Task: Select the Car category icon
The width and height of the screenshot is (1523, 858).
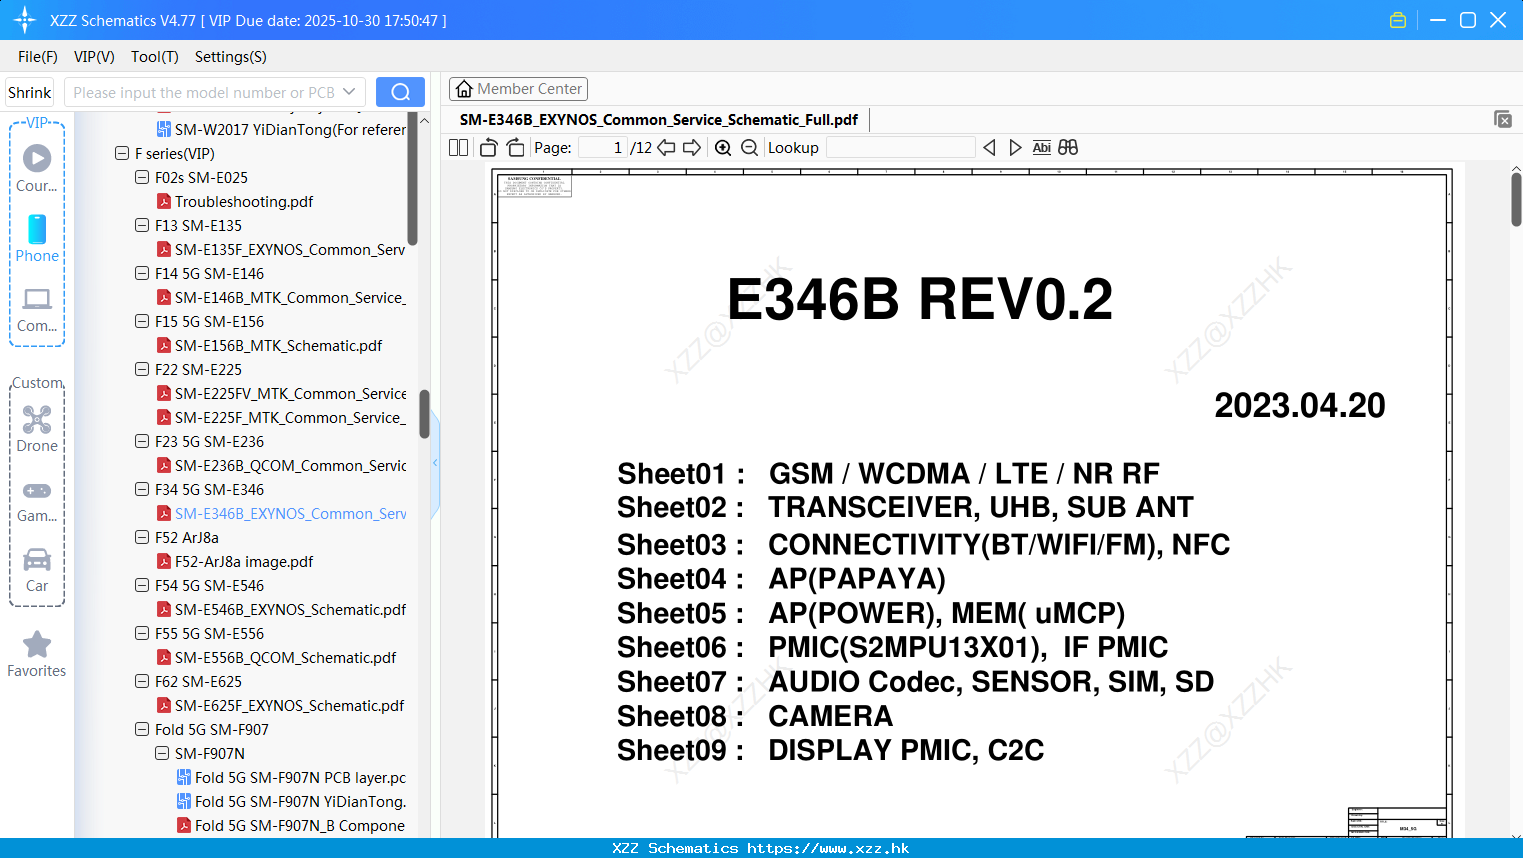Action: point(37,570)
